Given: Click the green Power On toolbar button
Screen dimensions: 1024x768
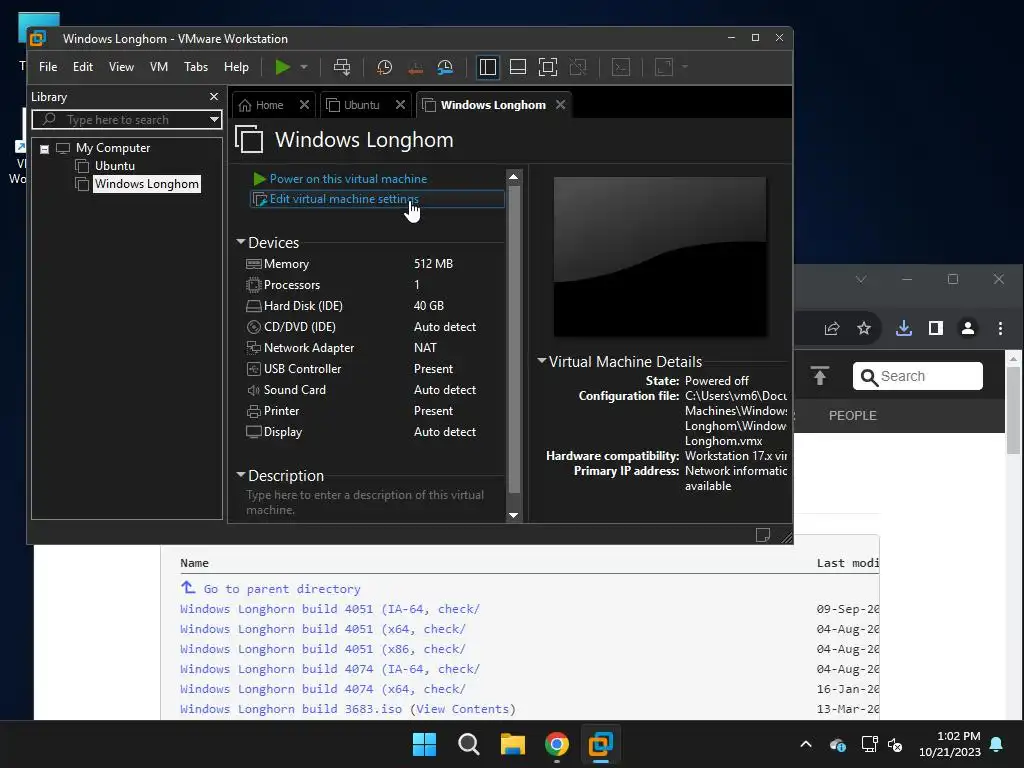Looking at the screenshot, I should pyautogui.click(x=282, y=67).
